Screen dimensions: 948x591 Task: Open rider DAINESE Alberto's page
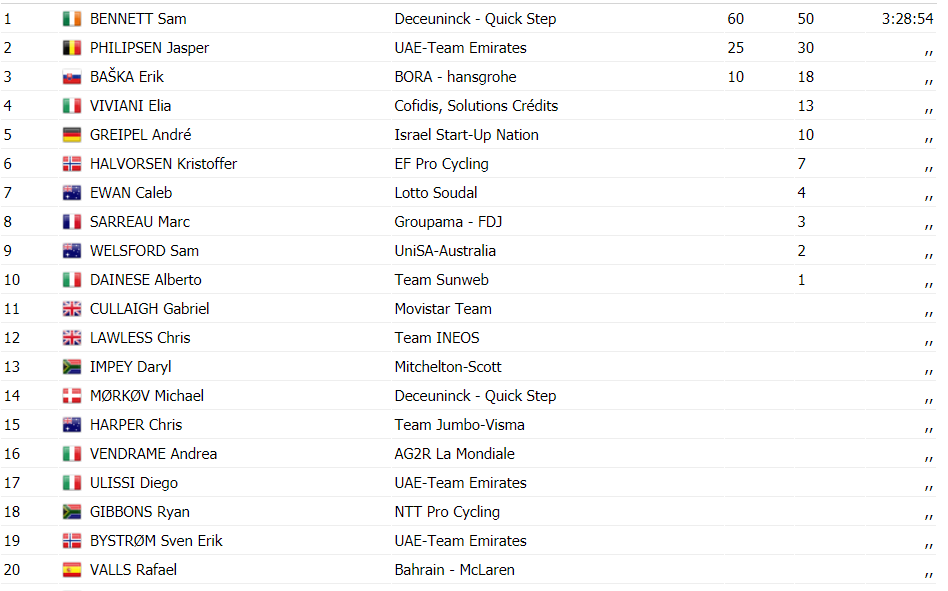(146, 280)
